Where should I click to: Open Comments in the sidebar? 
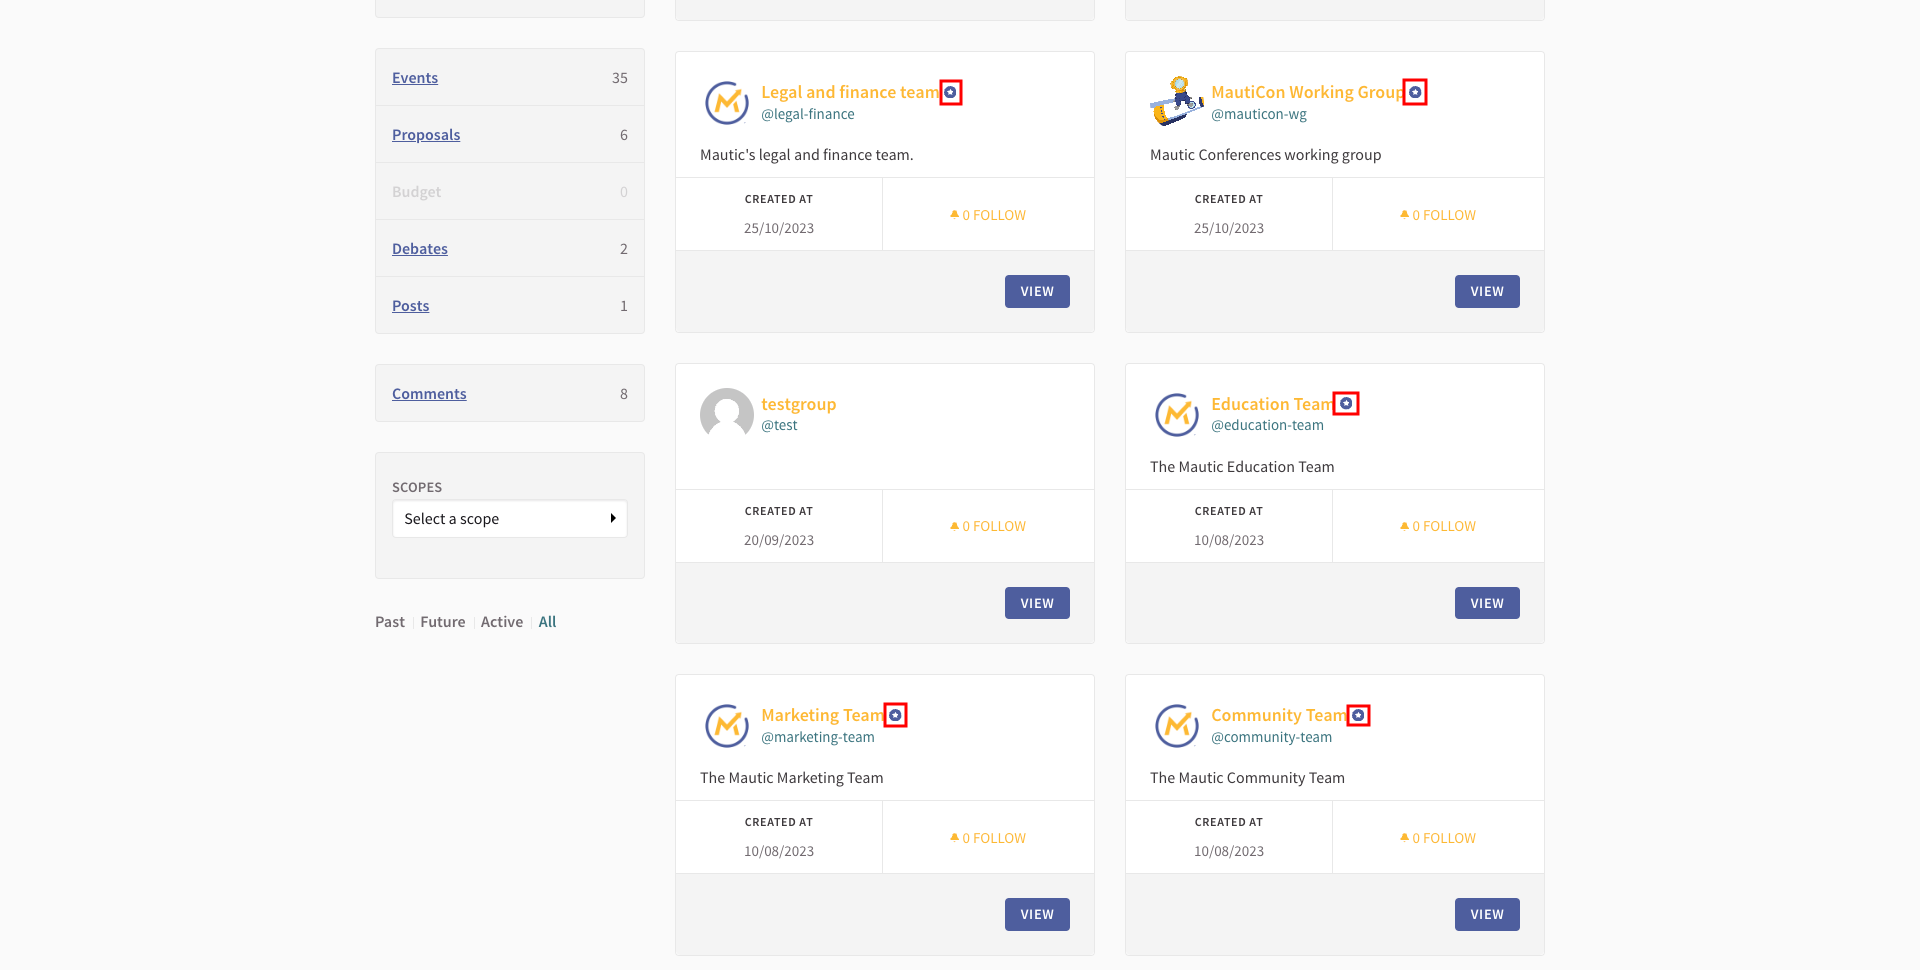pyautogui.click(x=429, y=394)
